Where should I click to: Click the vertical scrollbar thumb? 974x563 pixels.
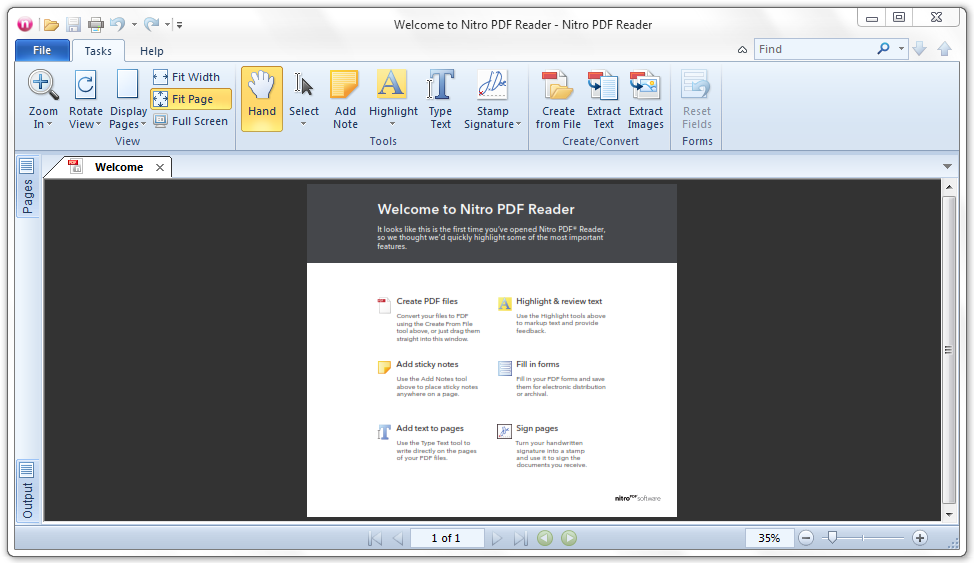click(x=949, y=350)
